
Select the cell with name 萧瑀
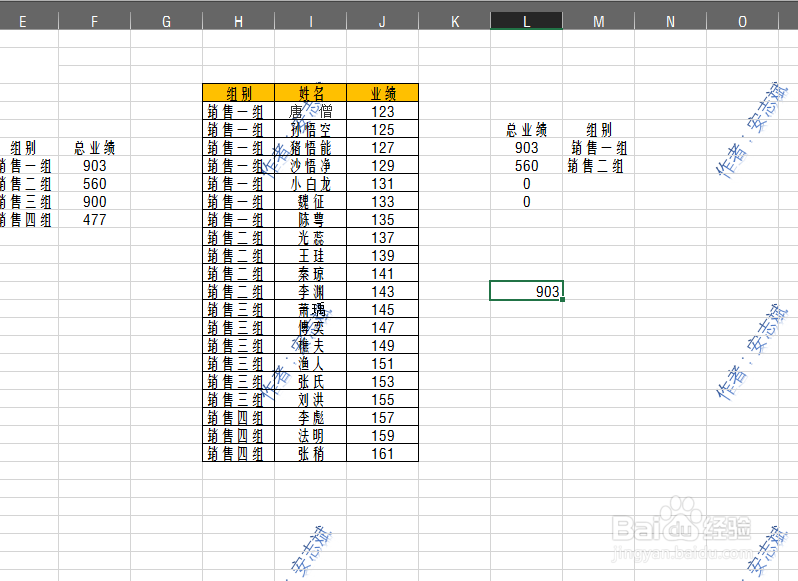click(x=310, y=309)
